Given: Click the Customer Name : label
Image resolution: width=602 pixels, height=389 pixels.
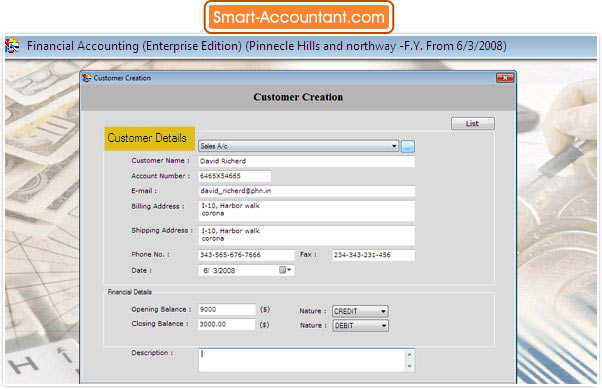Looking at the screenshot, I should click(x=160, y=161).
